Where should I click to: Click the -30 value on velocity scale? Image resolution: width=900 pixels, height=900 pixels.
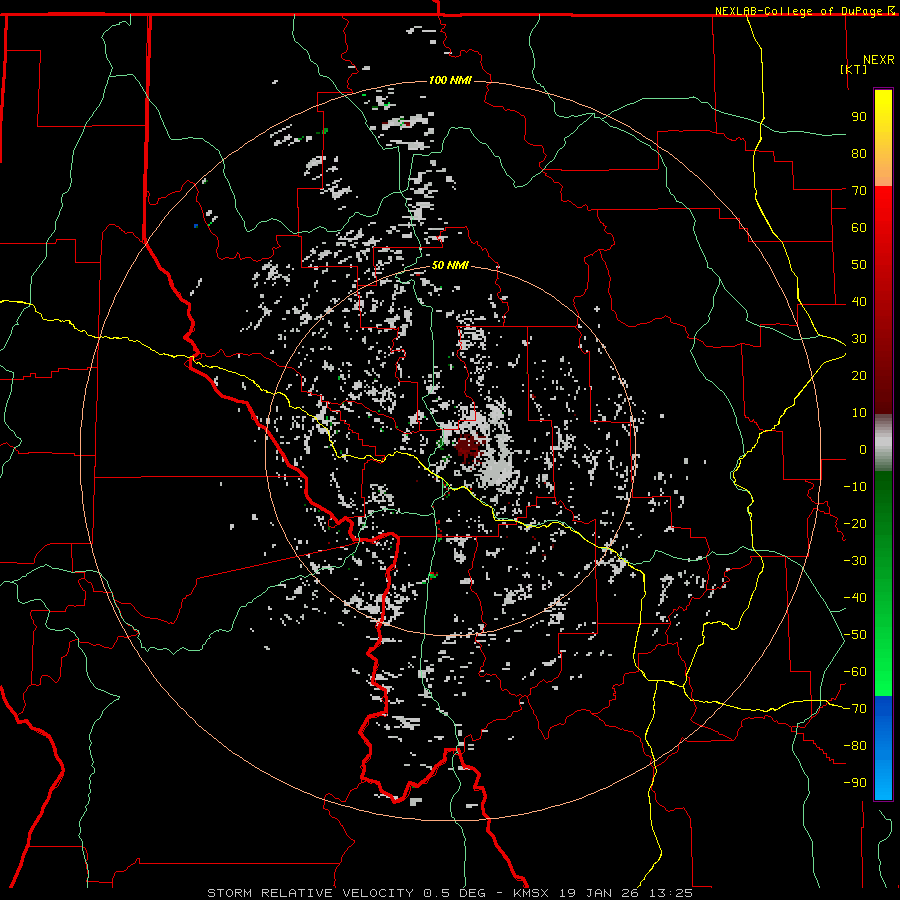855,561
